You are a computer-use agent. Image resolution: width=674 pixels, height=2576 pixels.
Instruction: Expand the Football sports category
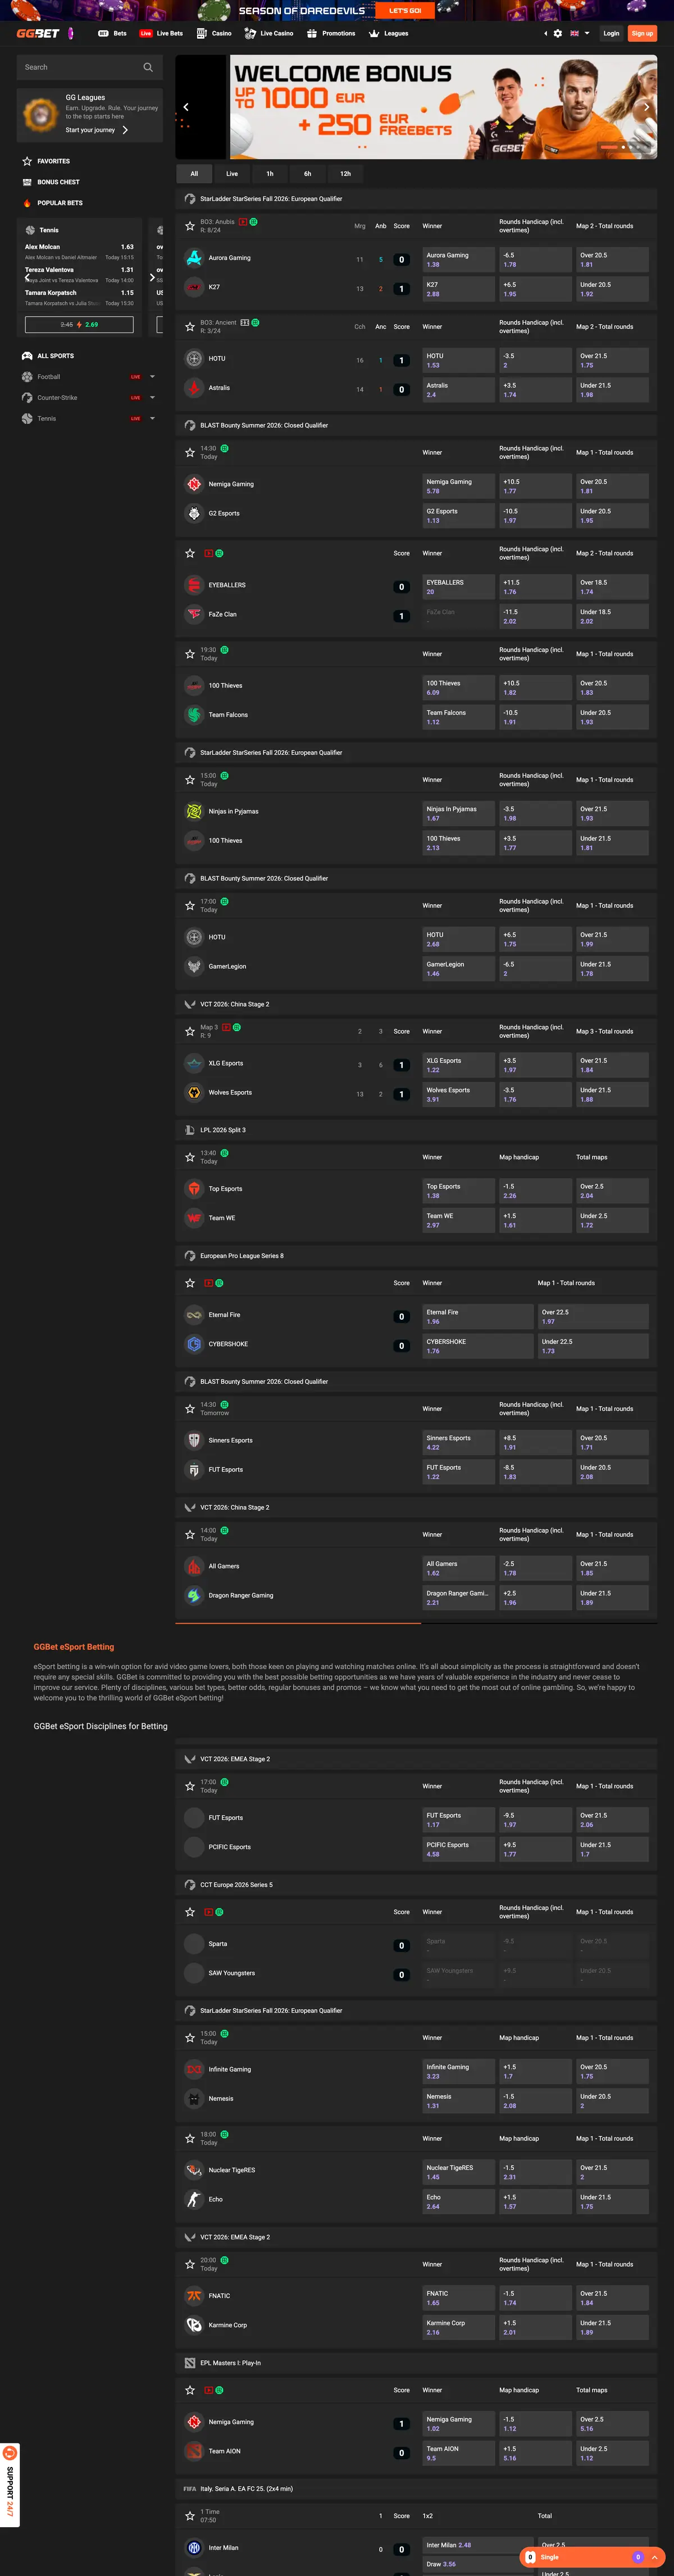[x=152, y=377]
